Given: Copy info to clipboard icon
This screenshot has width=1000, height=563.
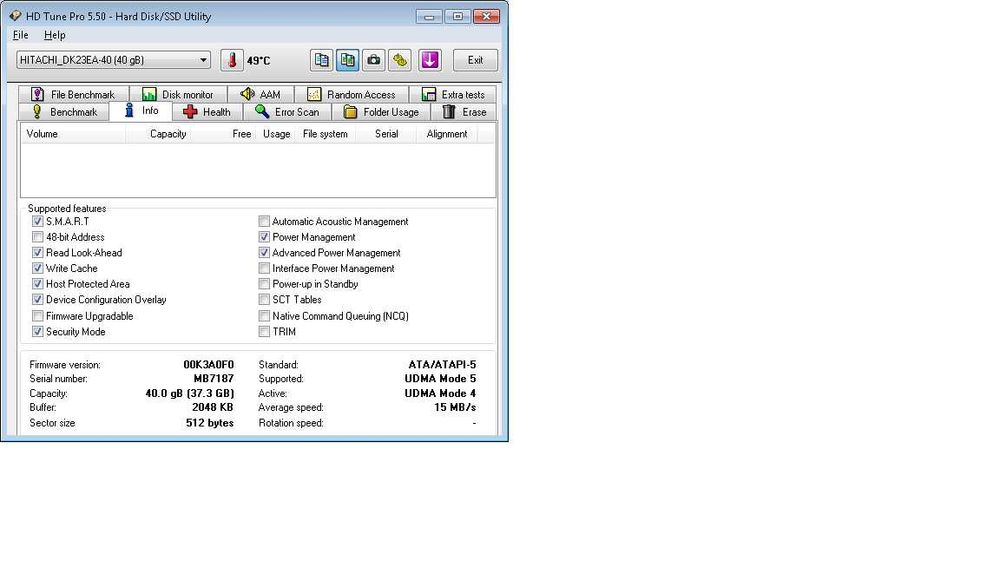Looking at the screenshot, I should tap(321, 60).
